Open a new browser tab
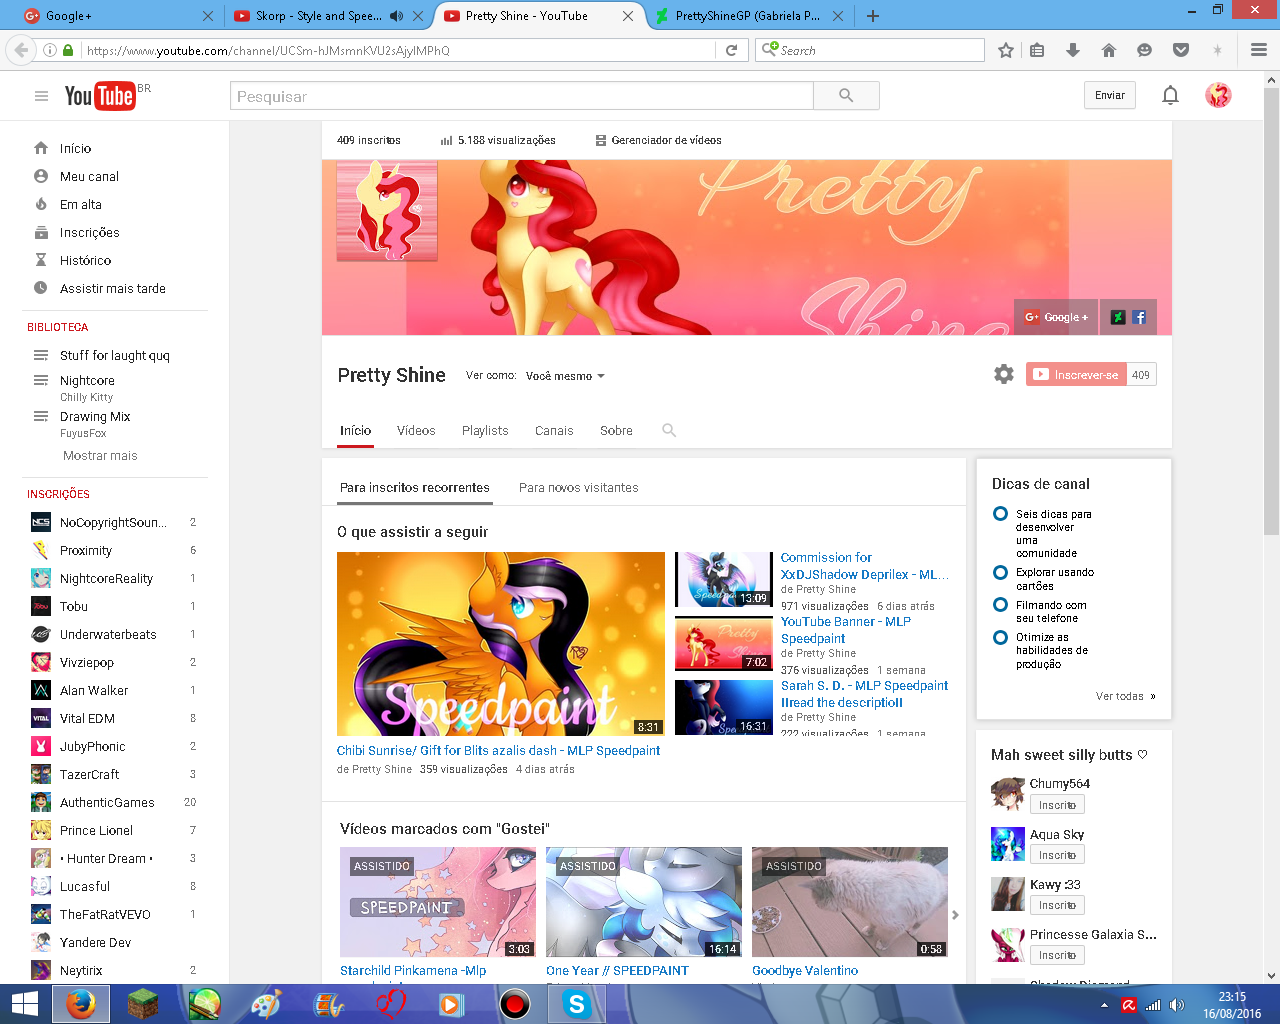 click(873, 16)
